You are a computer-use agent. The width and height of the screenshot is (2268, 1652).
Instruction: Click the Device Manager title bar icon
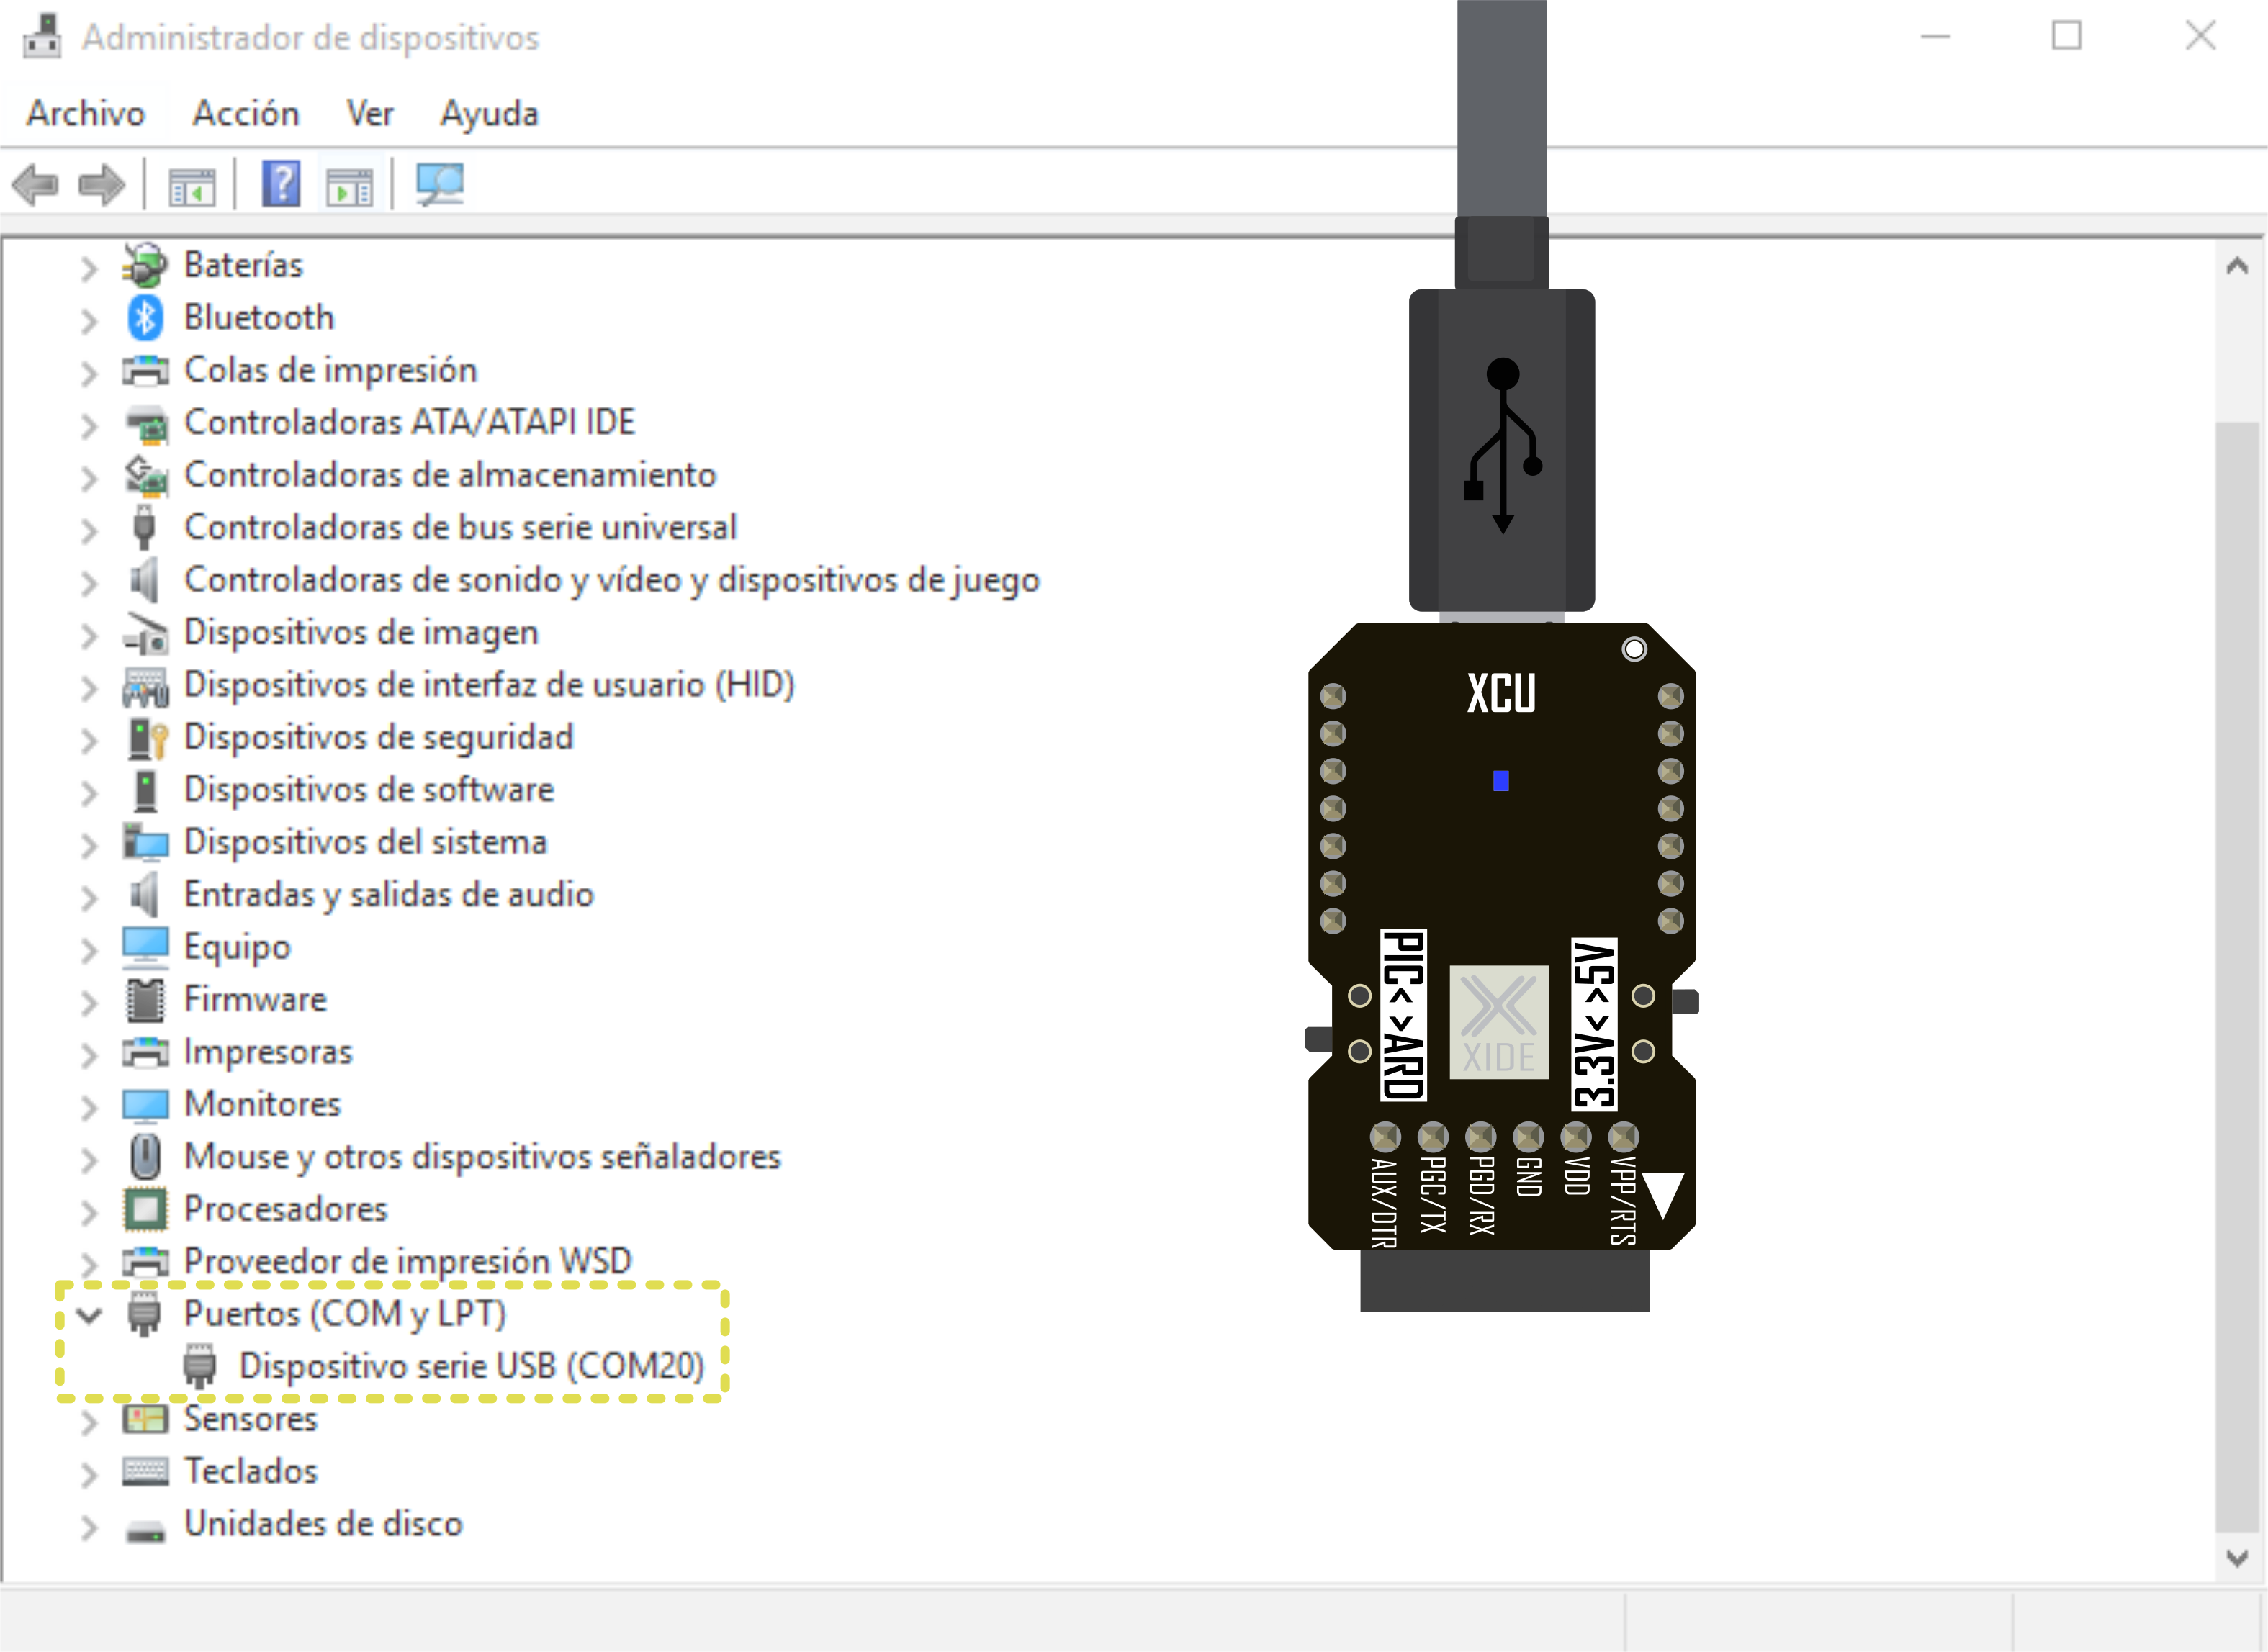(x=41, y=36)
